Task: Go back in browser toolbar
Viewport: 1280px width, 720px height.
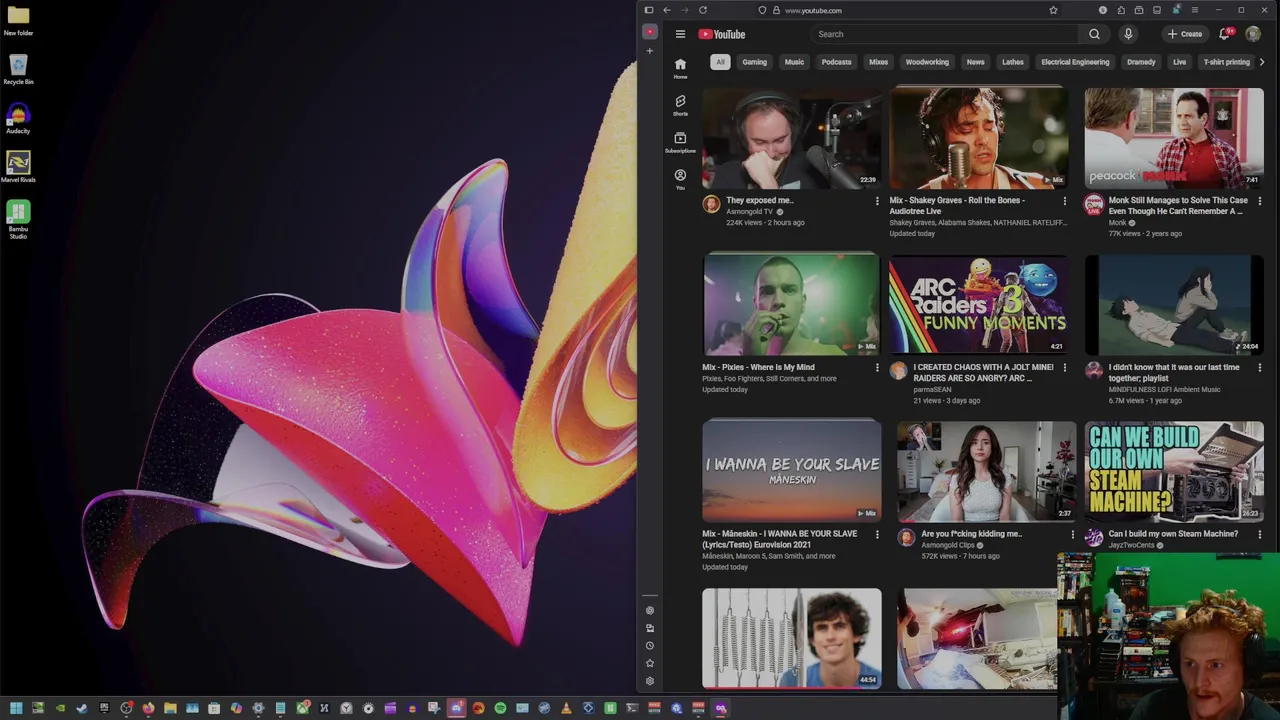Action: [x=667, y=10]
